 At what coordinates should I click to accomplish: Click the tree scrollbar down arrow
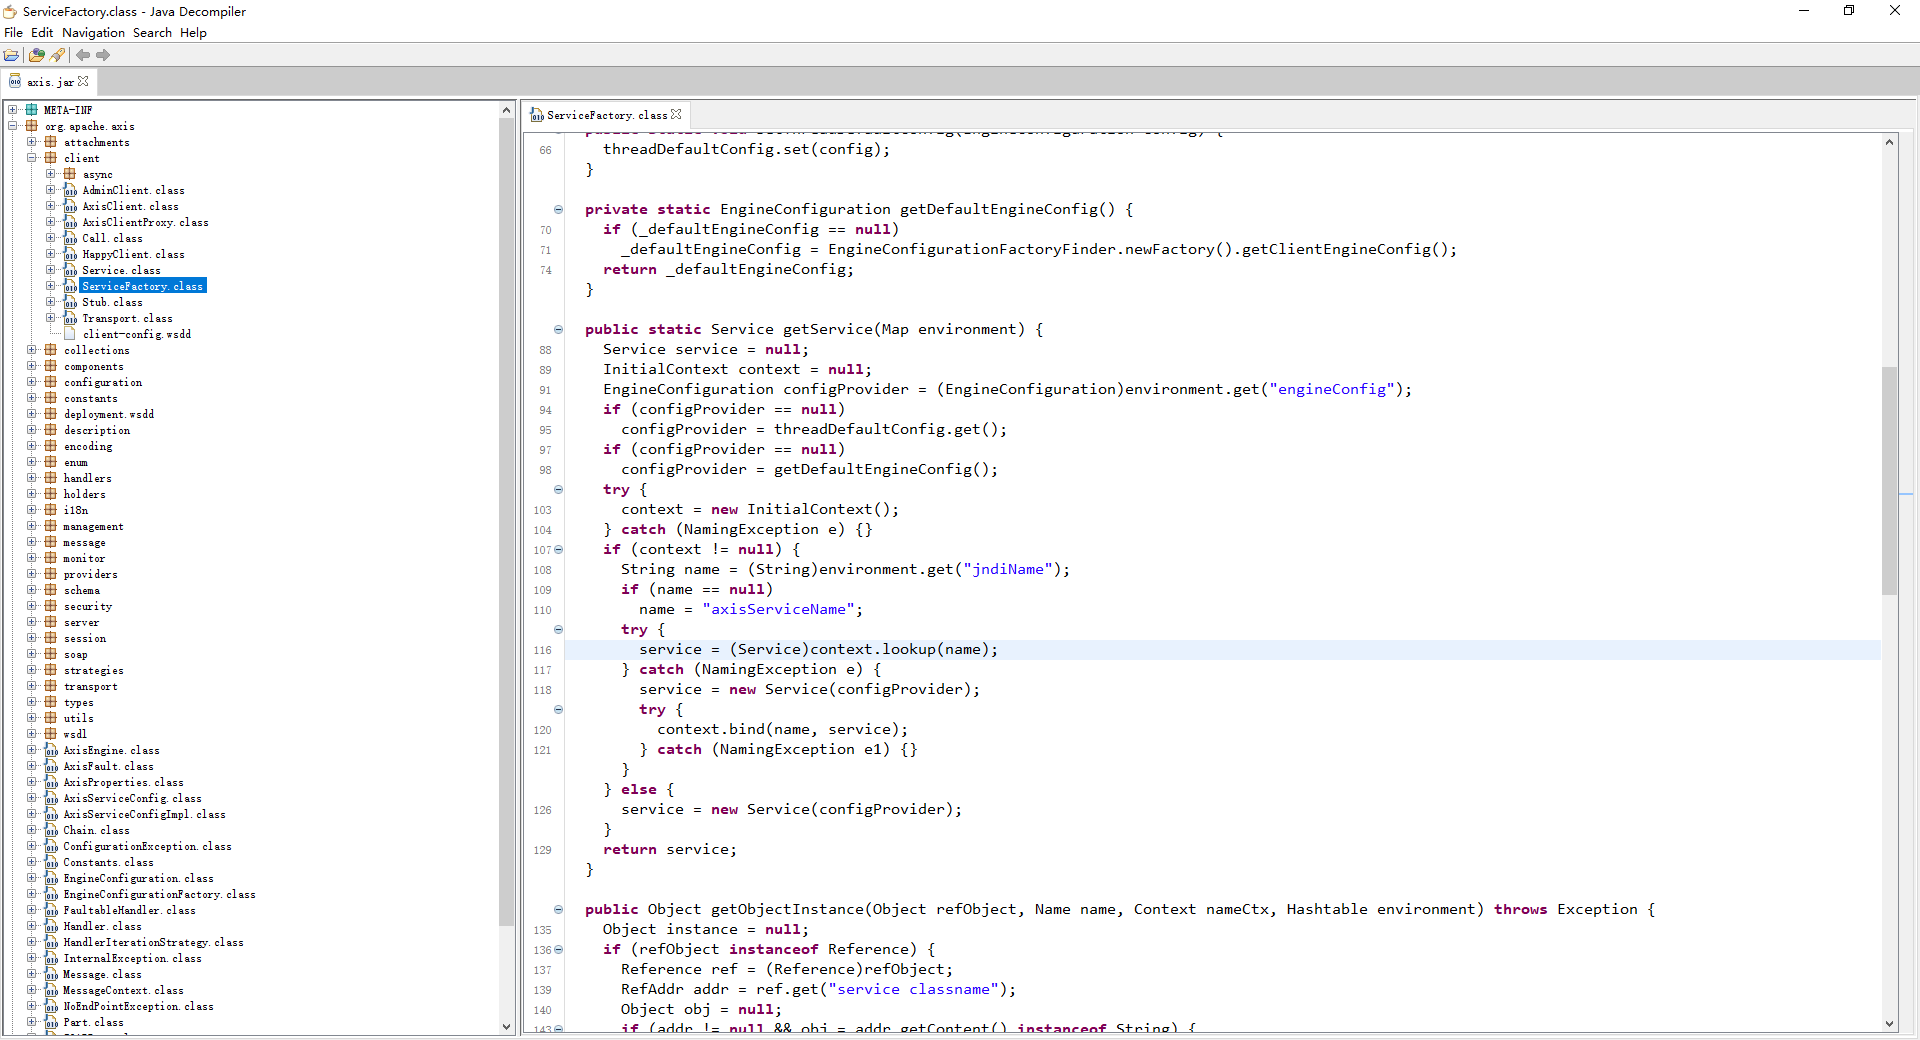[x=506, y=1026]
